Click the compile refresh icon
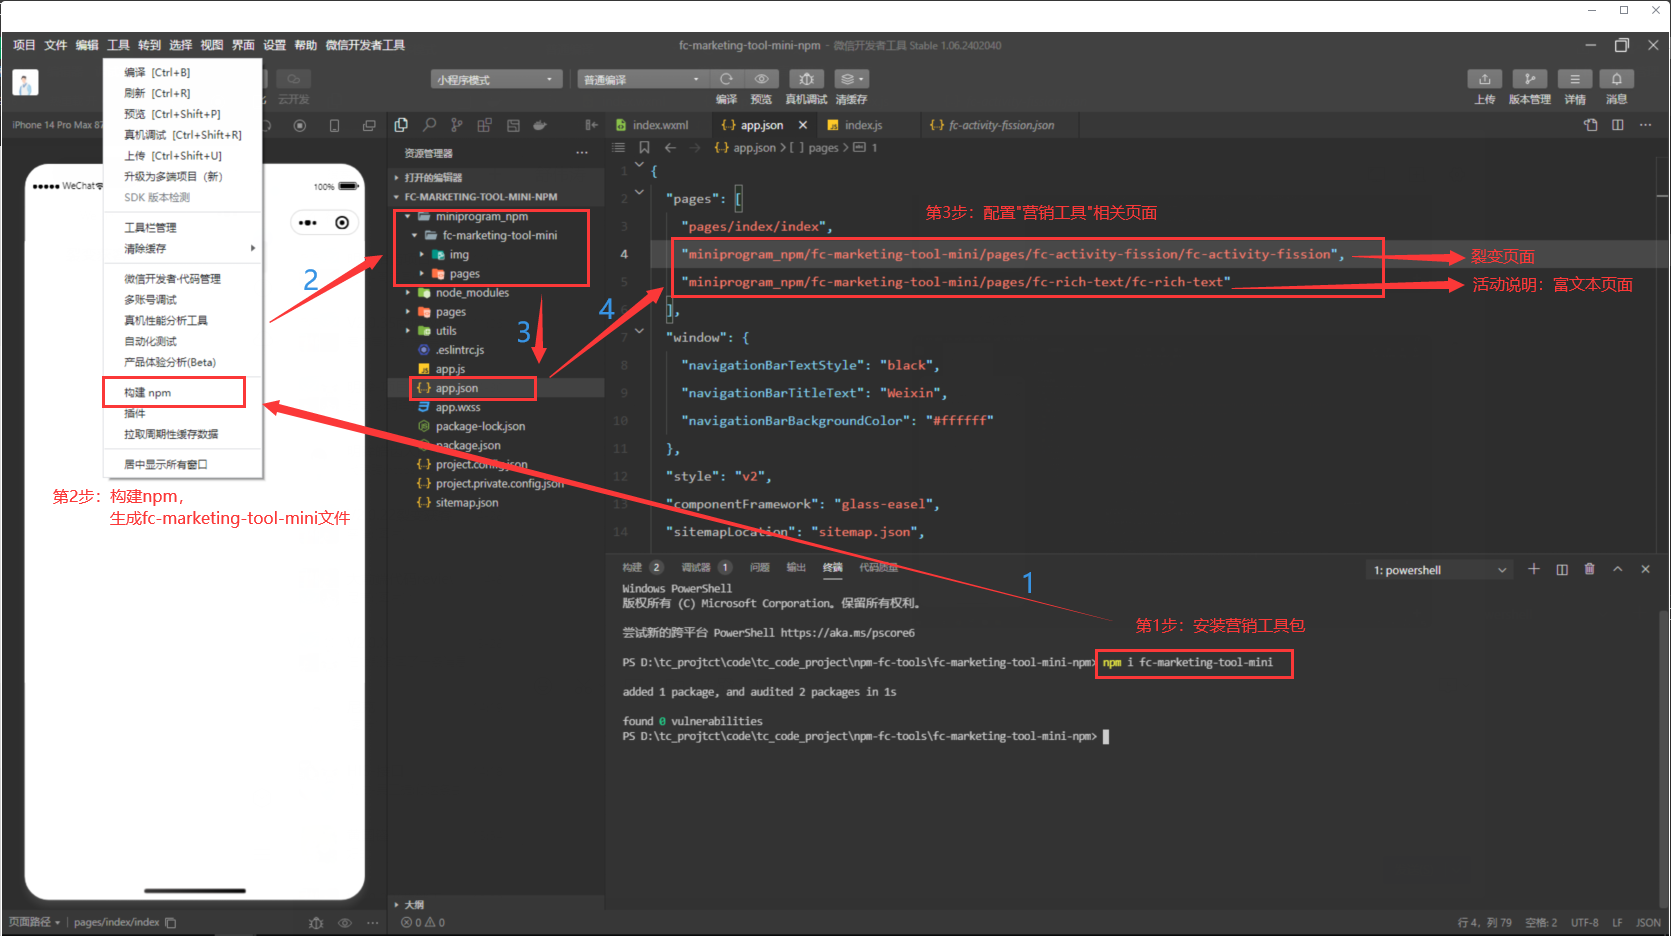1671x936 pixels. point(726,80)
